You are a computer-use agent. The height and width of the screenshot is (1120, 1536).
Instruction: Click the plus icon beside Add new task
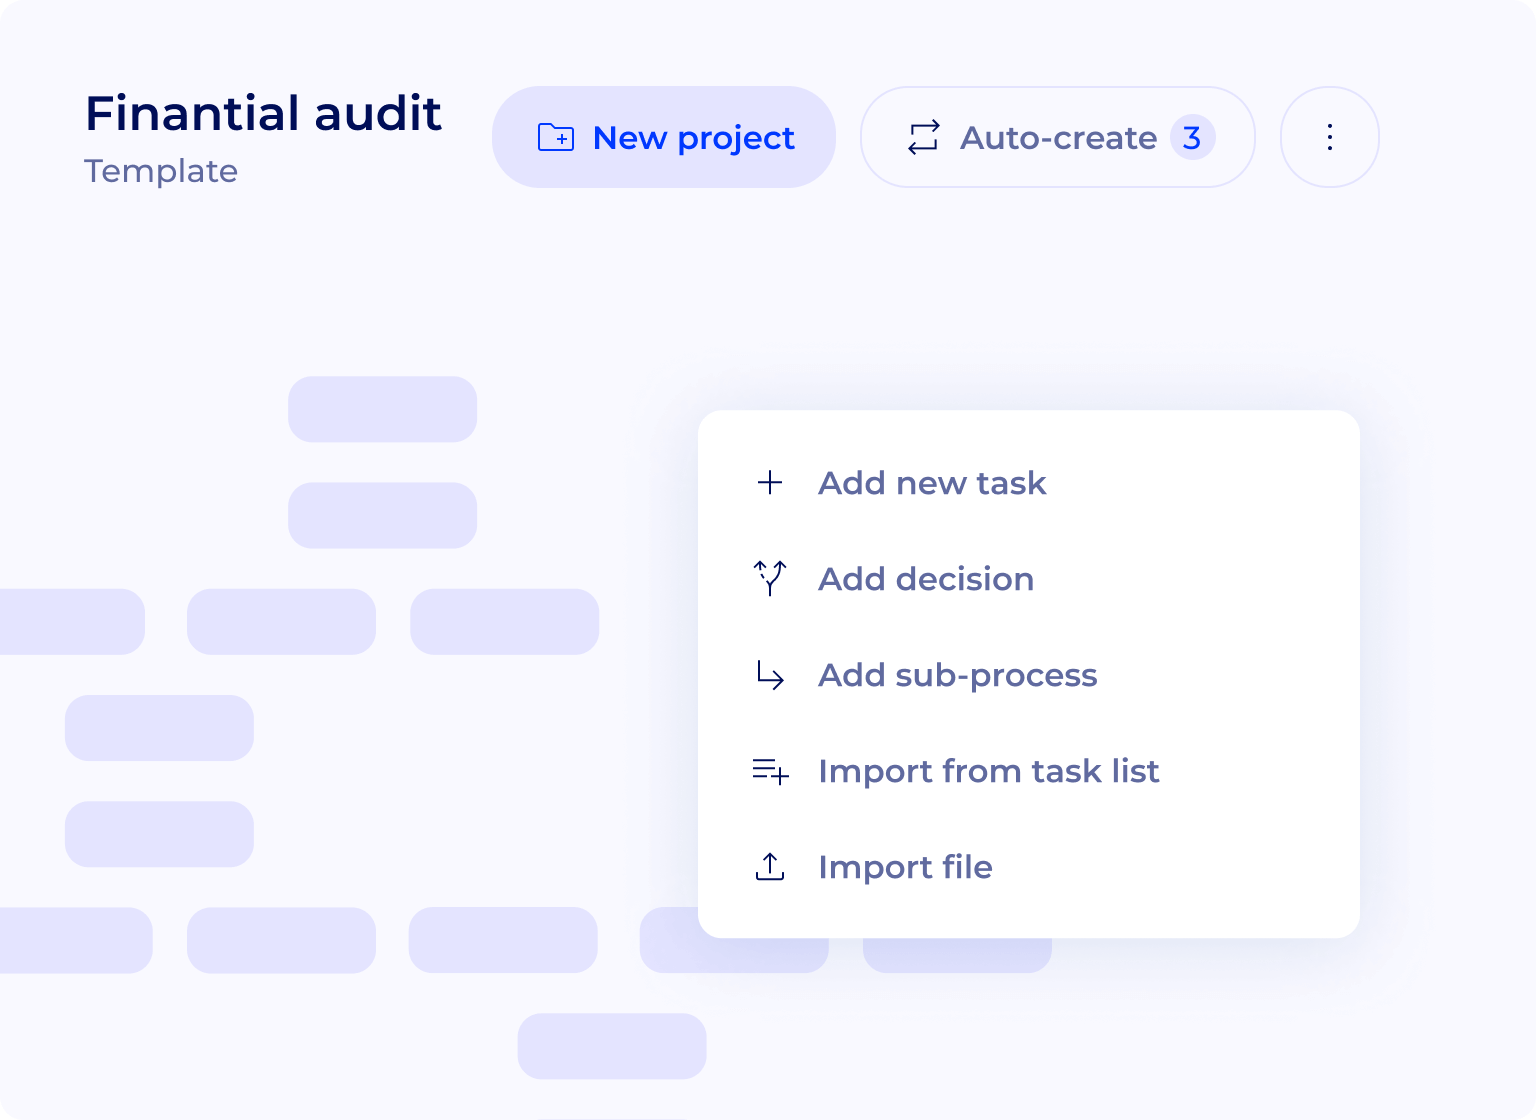[x=770, y=483]
